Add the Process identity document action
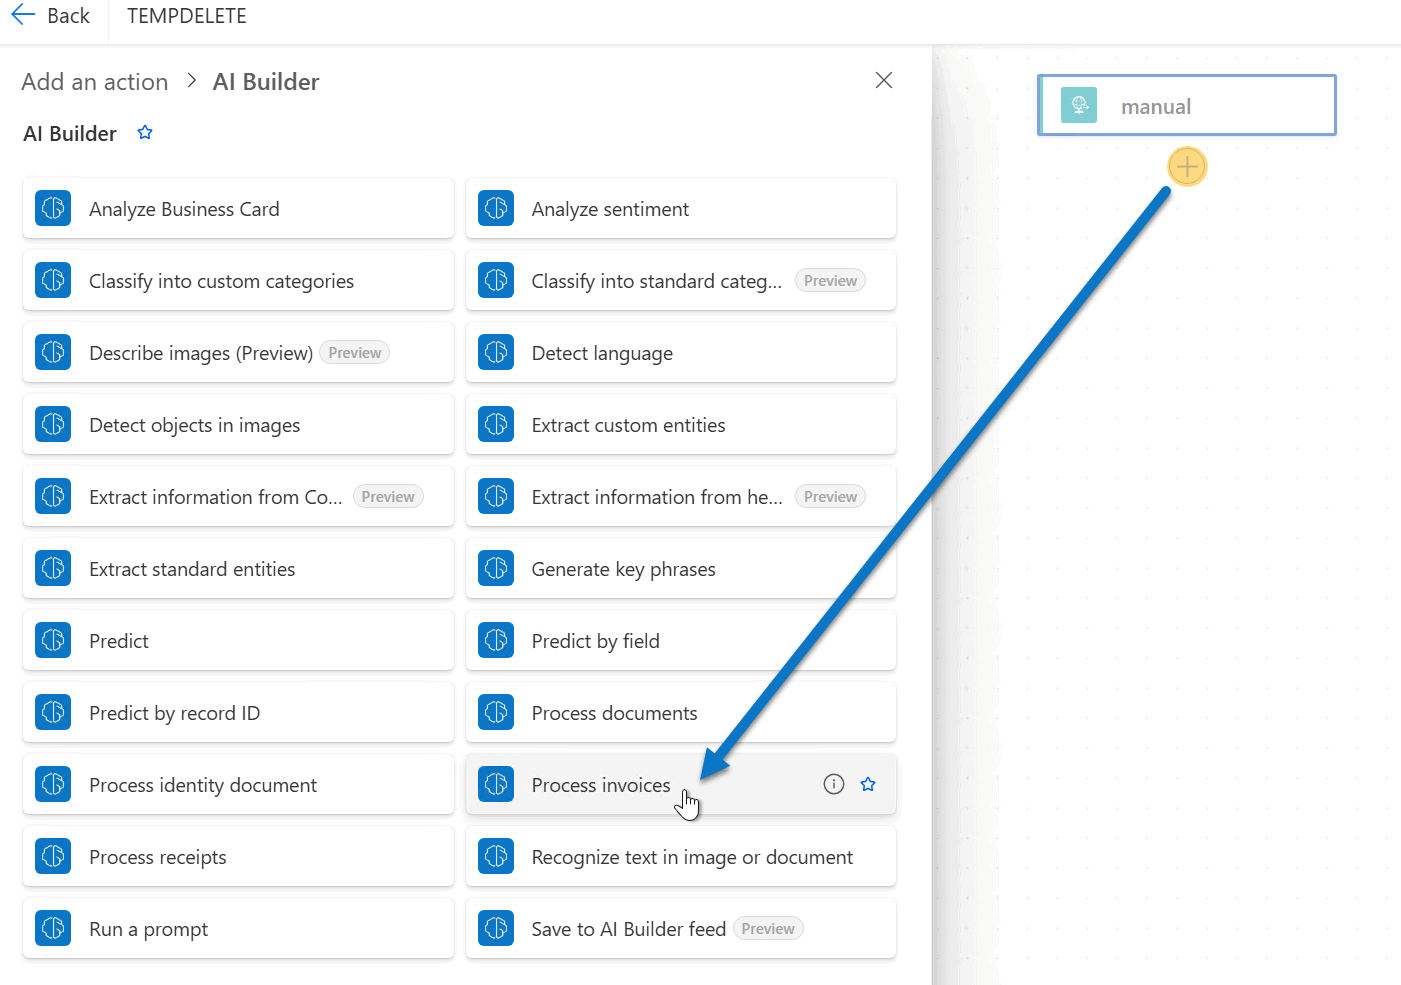Screen dimensions: 1401x985 point(238,784)
